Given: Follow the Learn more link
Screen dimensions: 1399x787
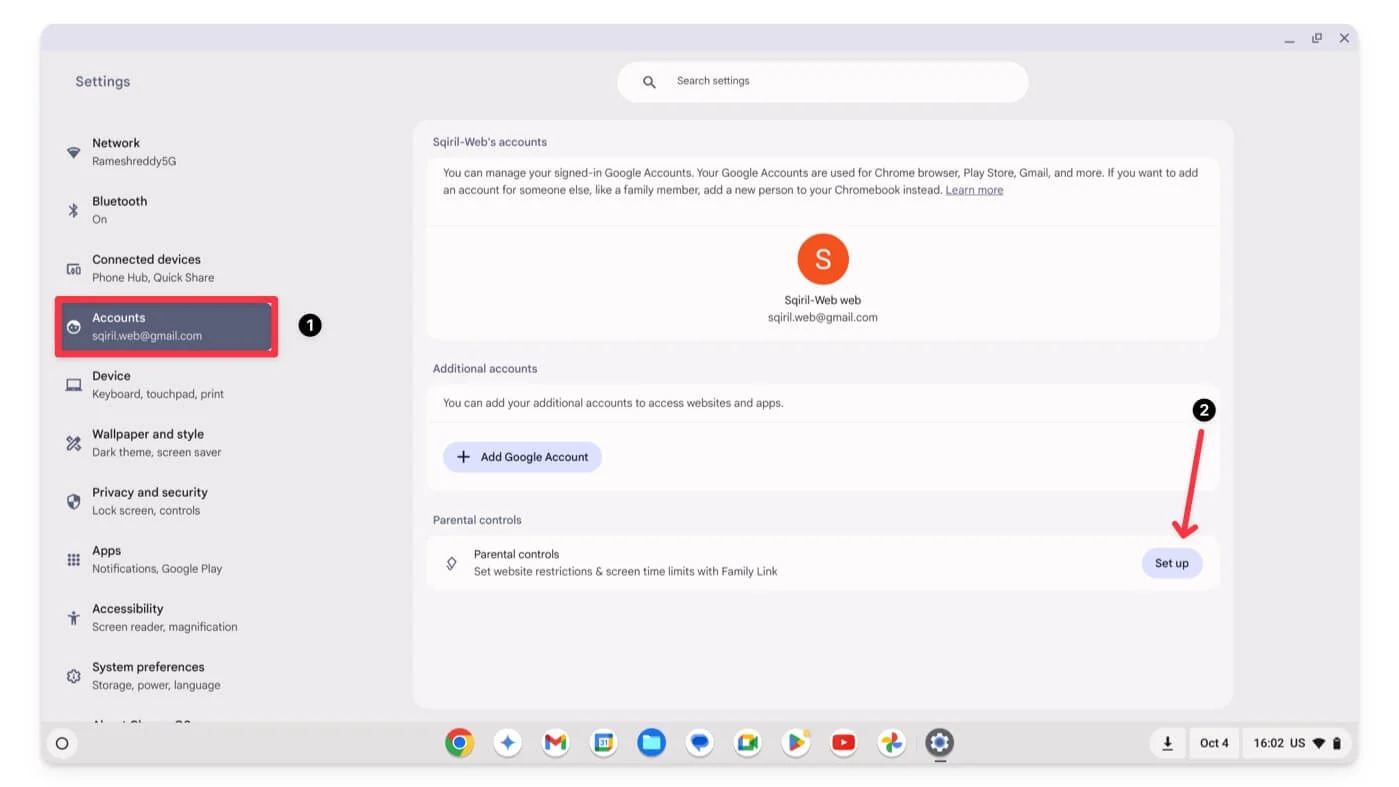Looking at the screenshot, I should pos(974,190).
